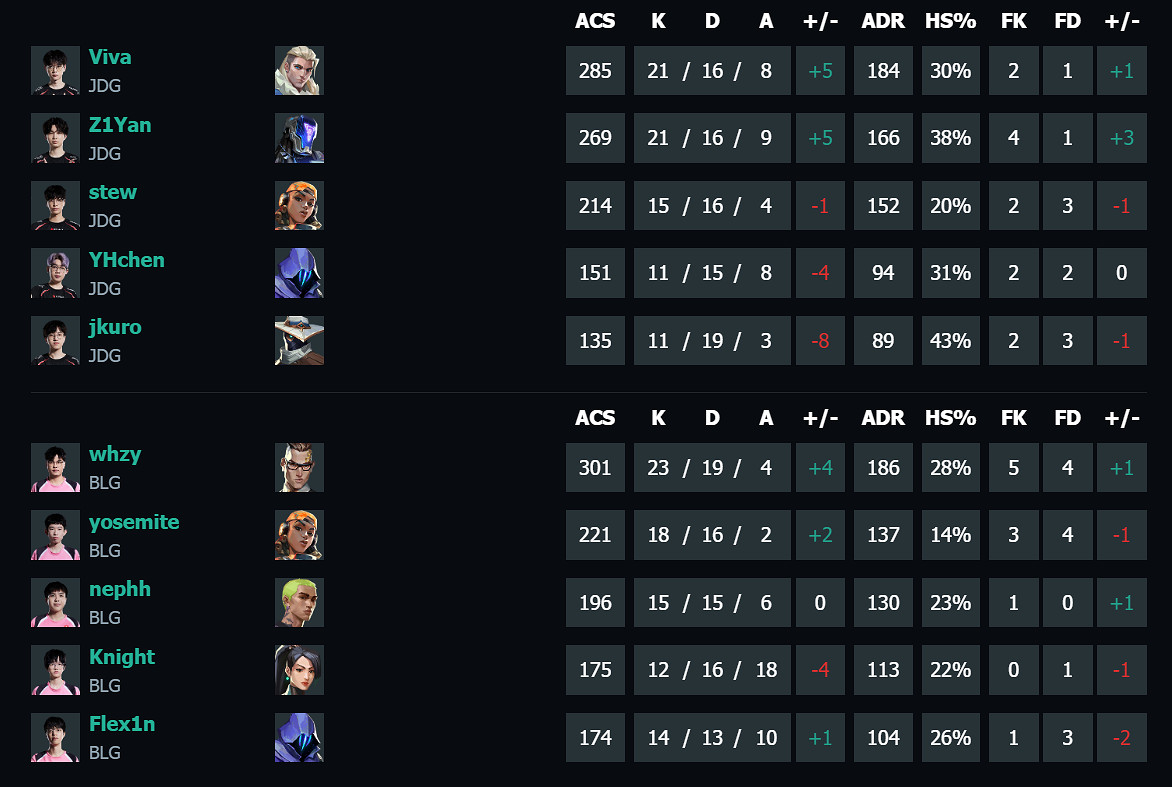
Task: Open Viva's player profile
Action: click(x=110, y=57)
